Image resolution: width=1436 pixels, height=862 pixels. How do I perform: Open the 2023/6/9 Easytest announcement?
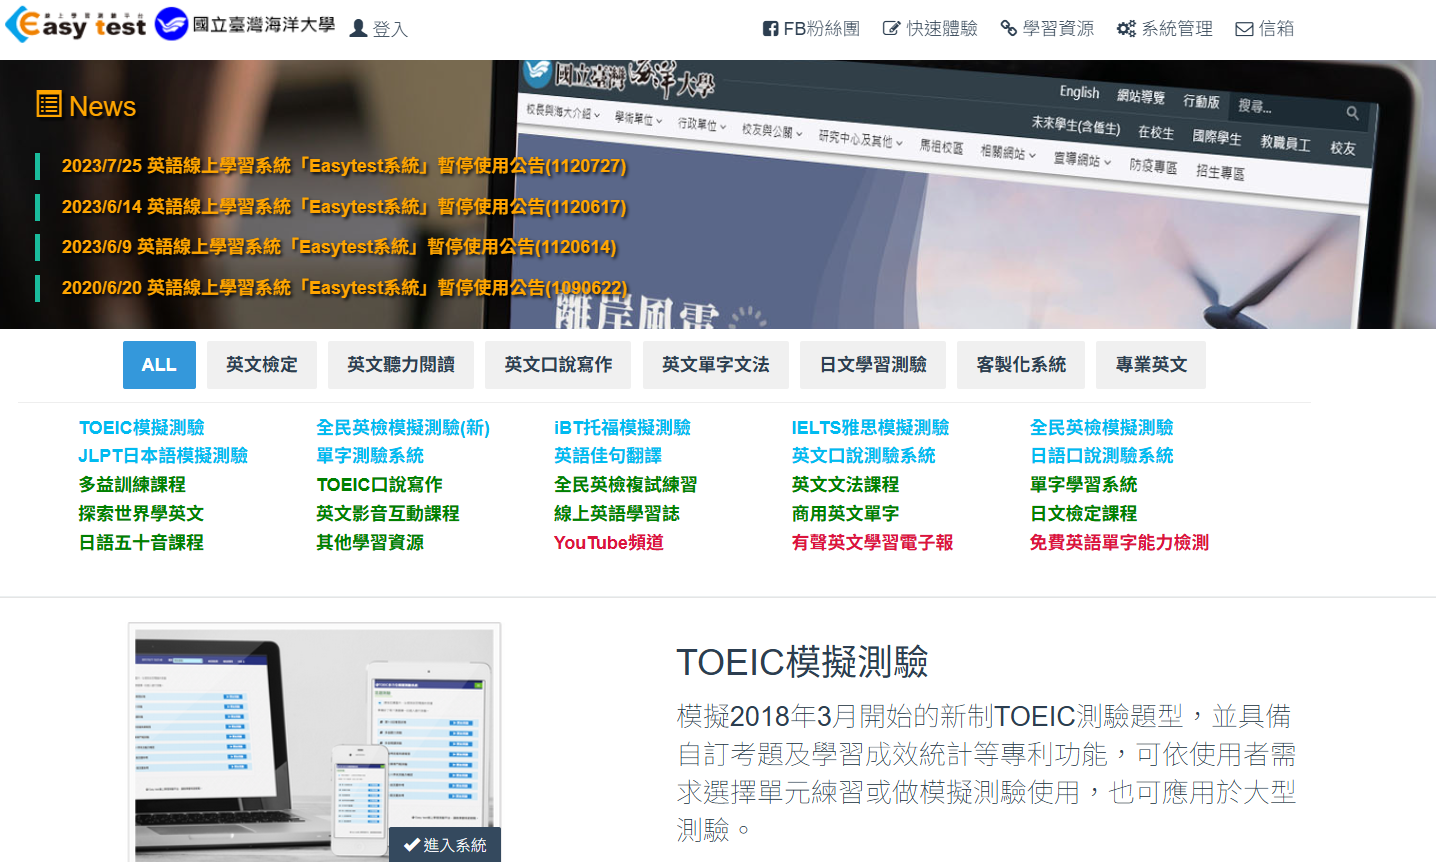(339, 247)
